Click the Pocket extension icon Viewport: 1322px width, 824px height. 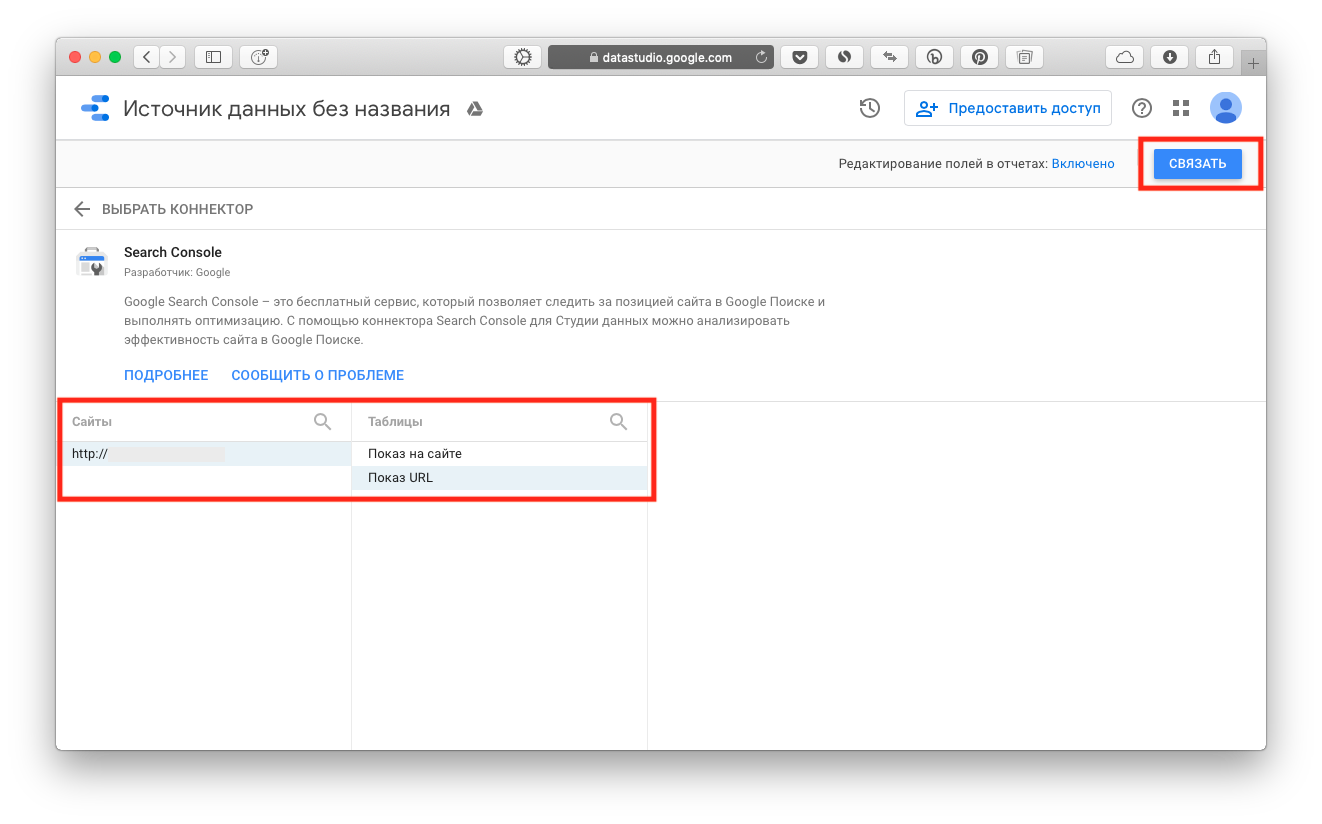coord(799,57)
